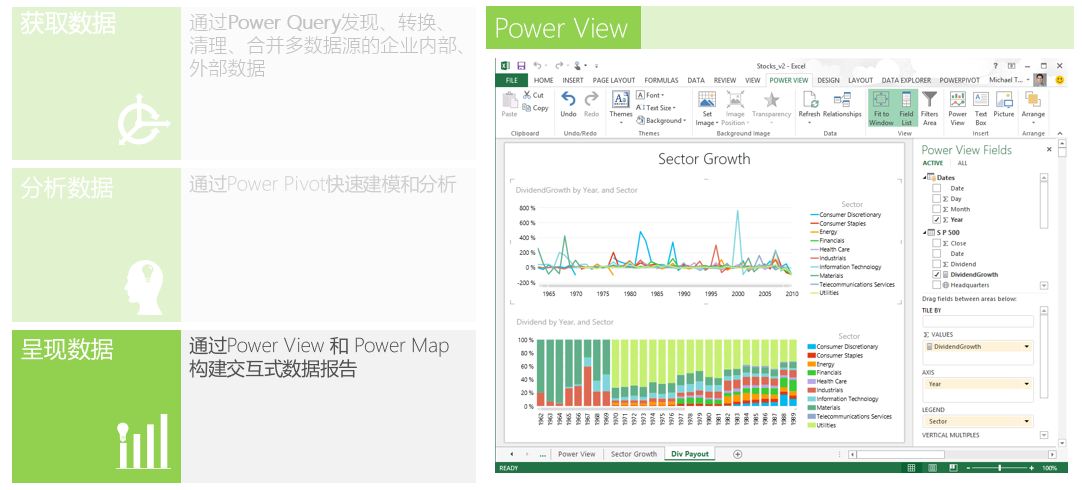Check the Date field under S P 500

(x=936, y=253)
